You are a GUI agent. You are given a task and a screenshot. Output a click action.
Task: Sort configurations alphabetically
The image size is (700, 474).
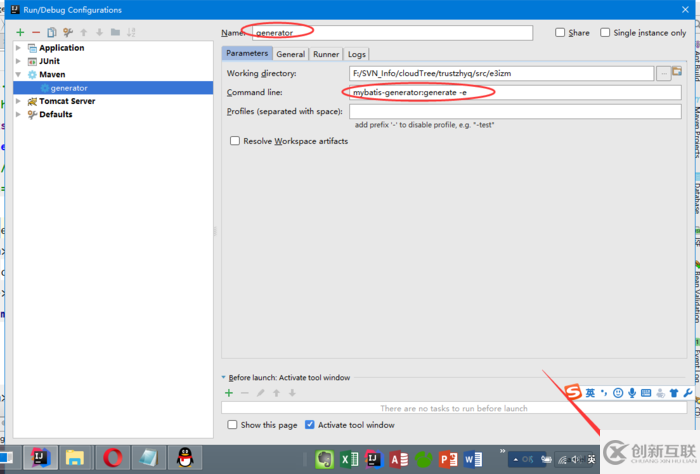tap(131, 32)
